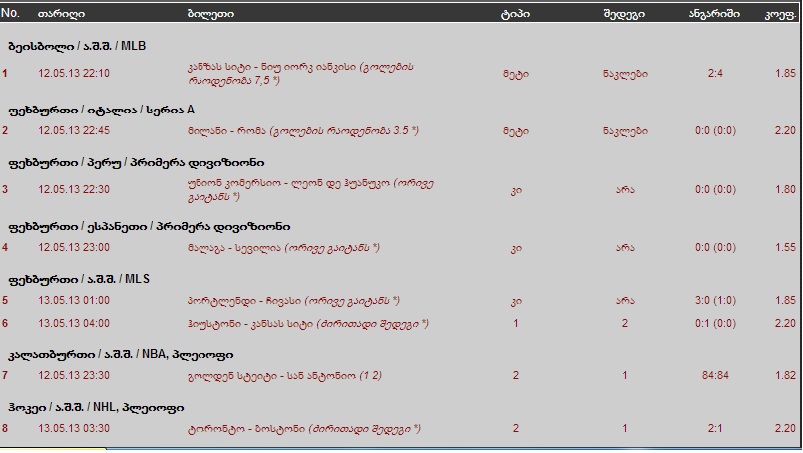Viewport: 803px width, 453px height.
Task: Click coefficient '2.20' in the ტორონტო row
Action: coord(785,428)
